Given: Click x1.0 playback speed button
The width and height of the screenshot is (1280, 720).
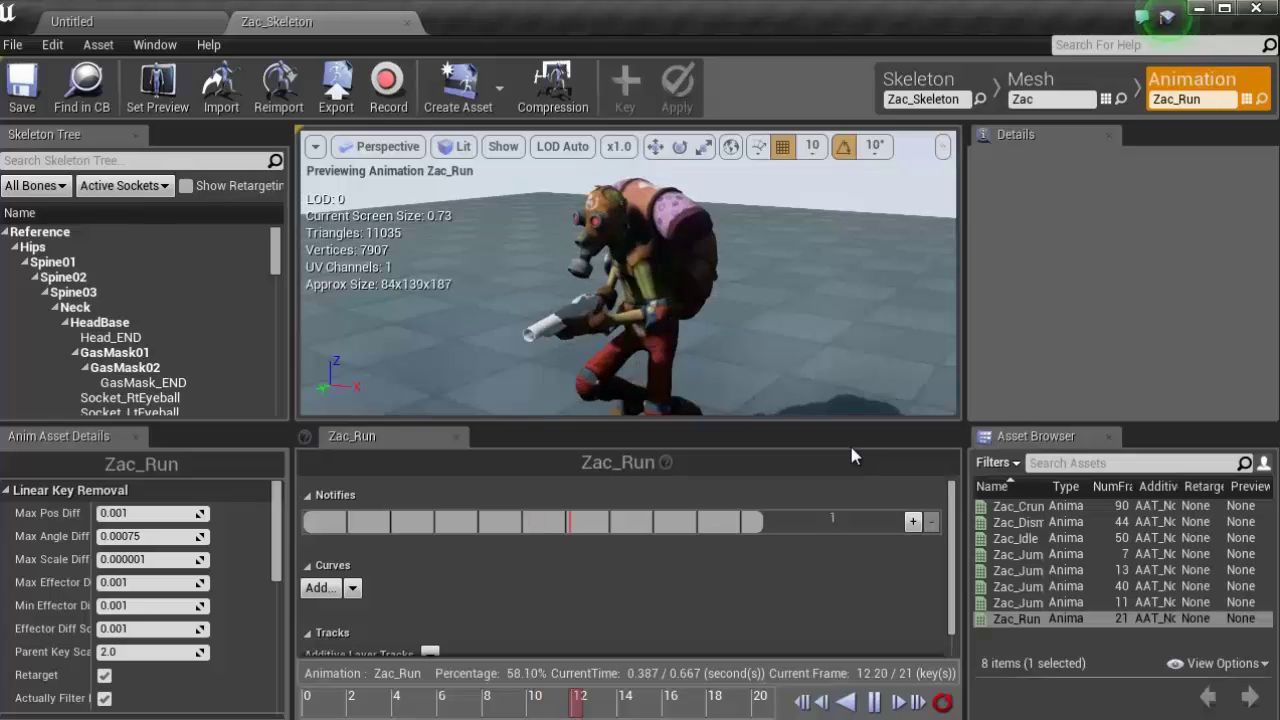Looking at the screenshot, I should point(619,147).
